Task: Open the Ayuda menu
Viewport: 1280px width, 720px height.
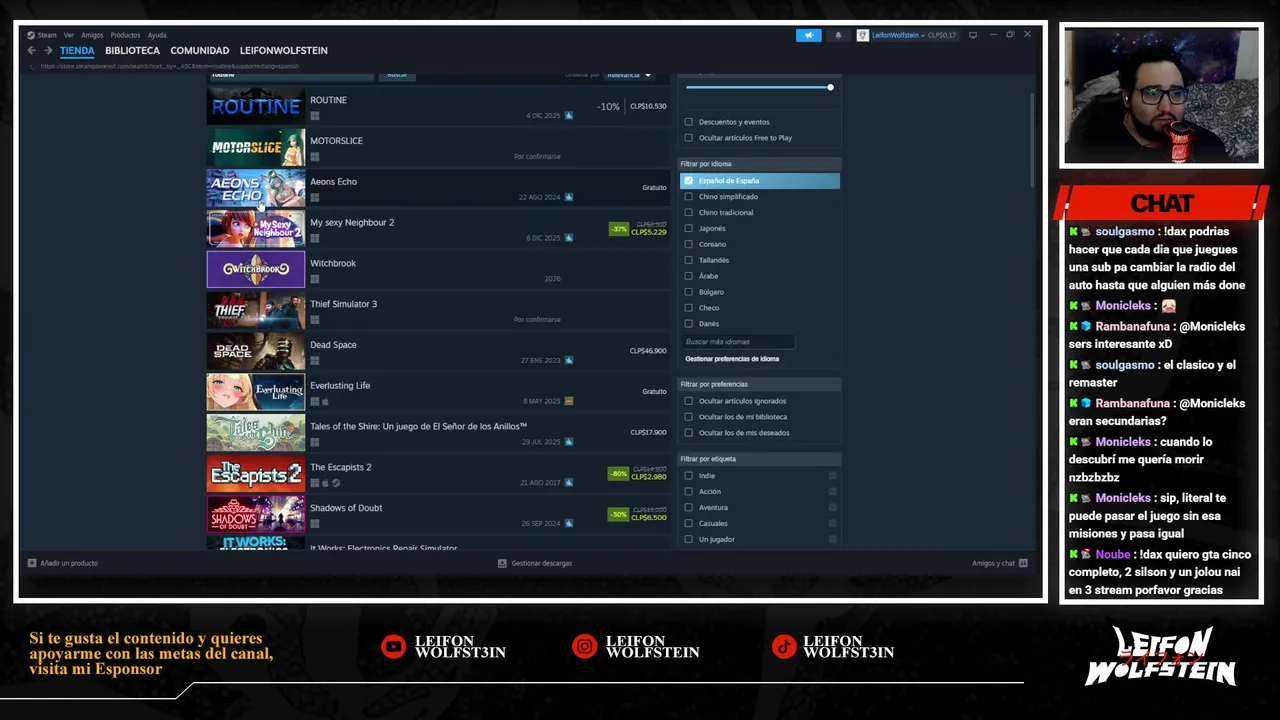Action: point(157,35)
